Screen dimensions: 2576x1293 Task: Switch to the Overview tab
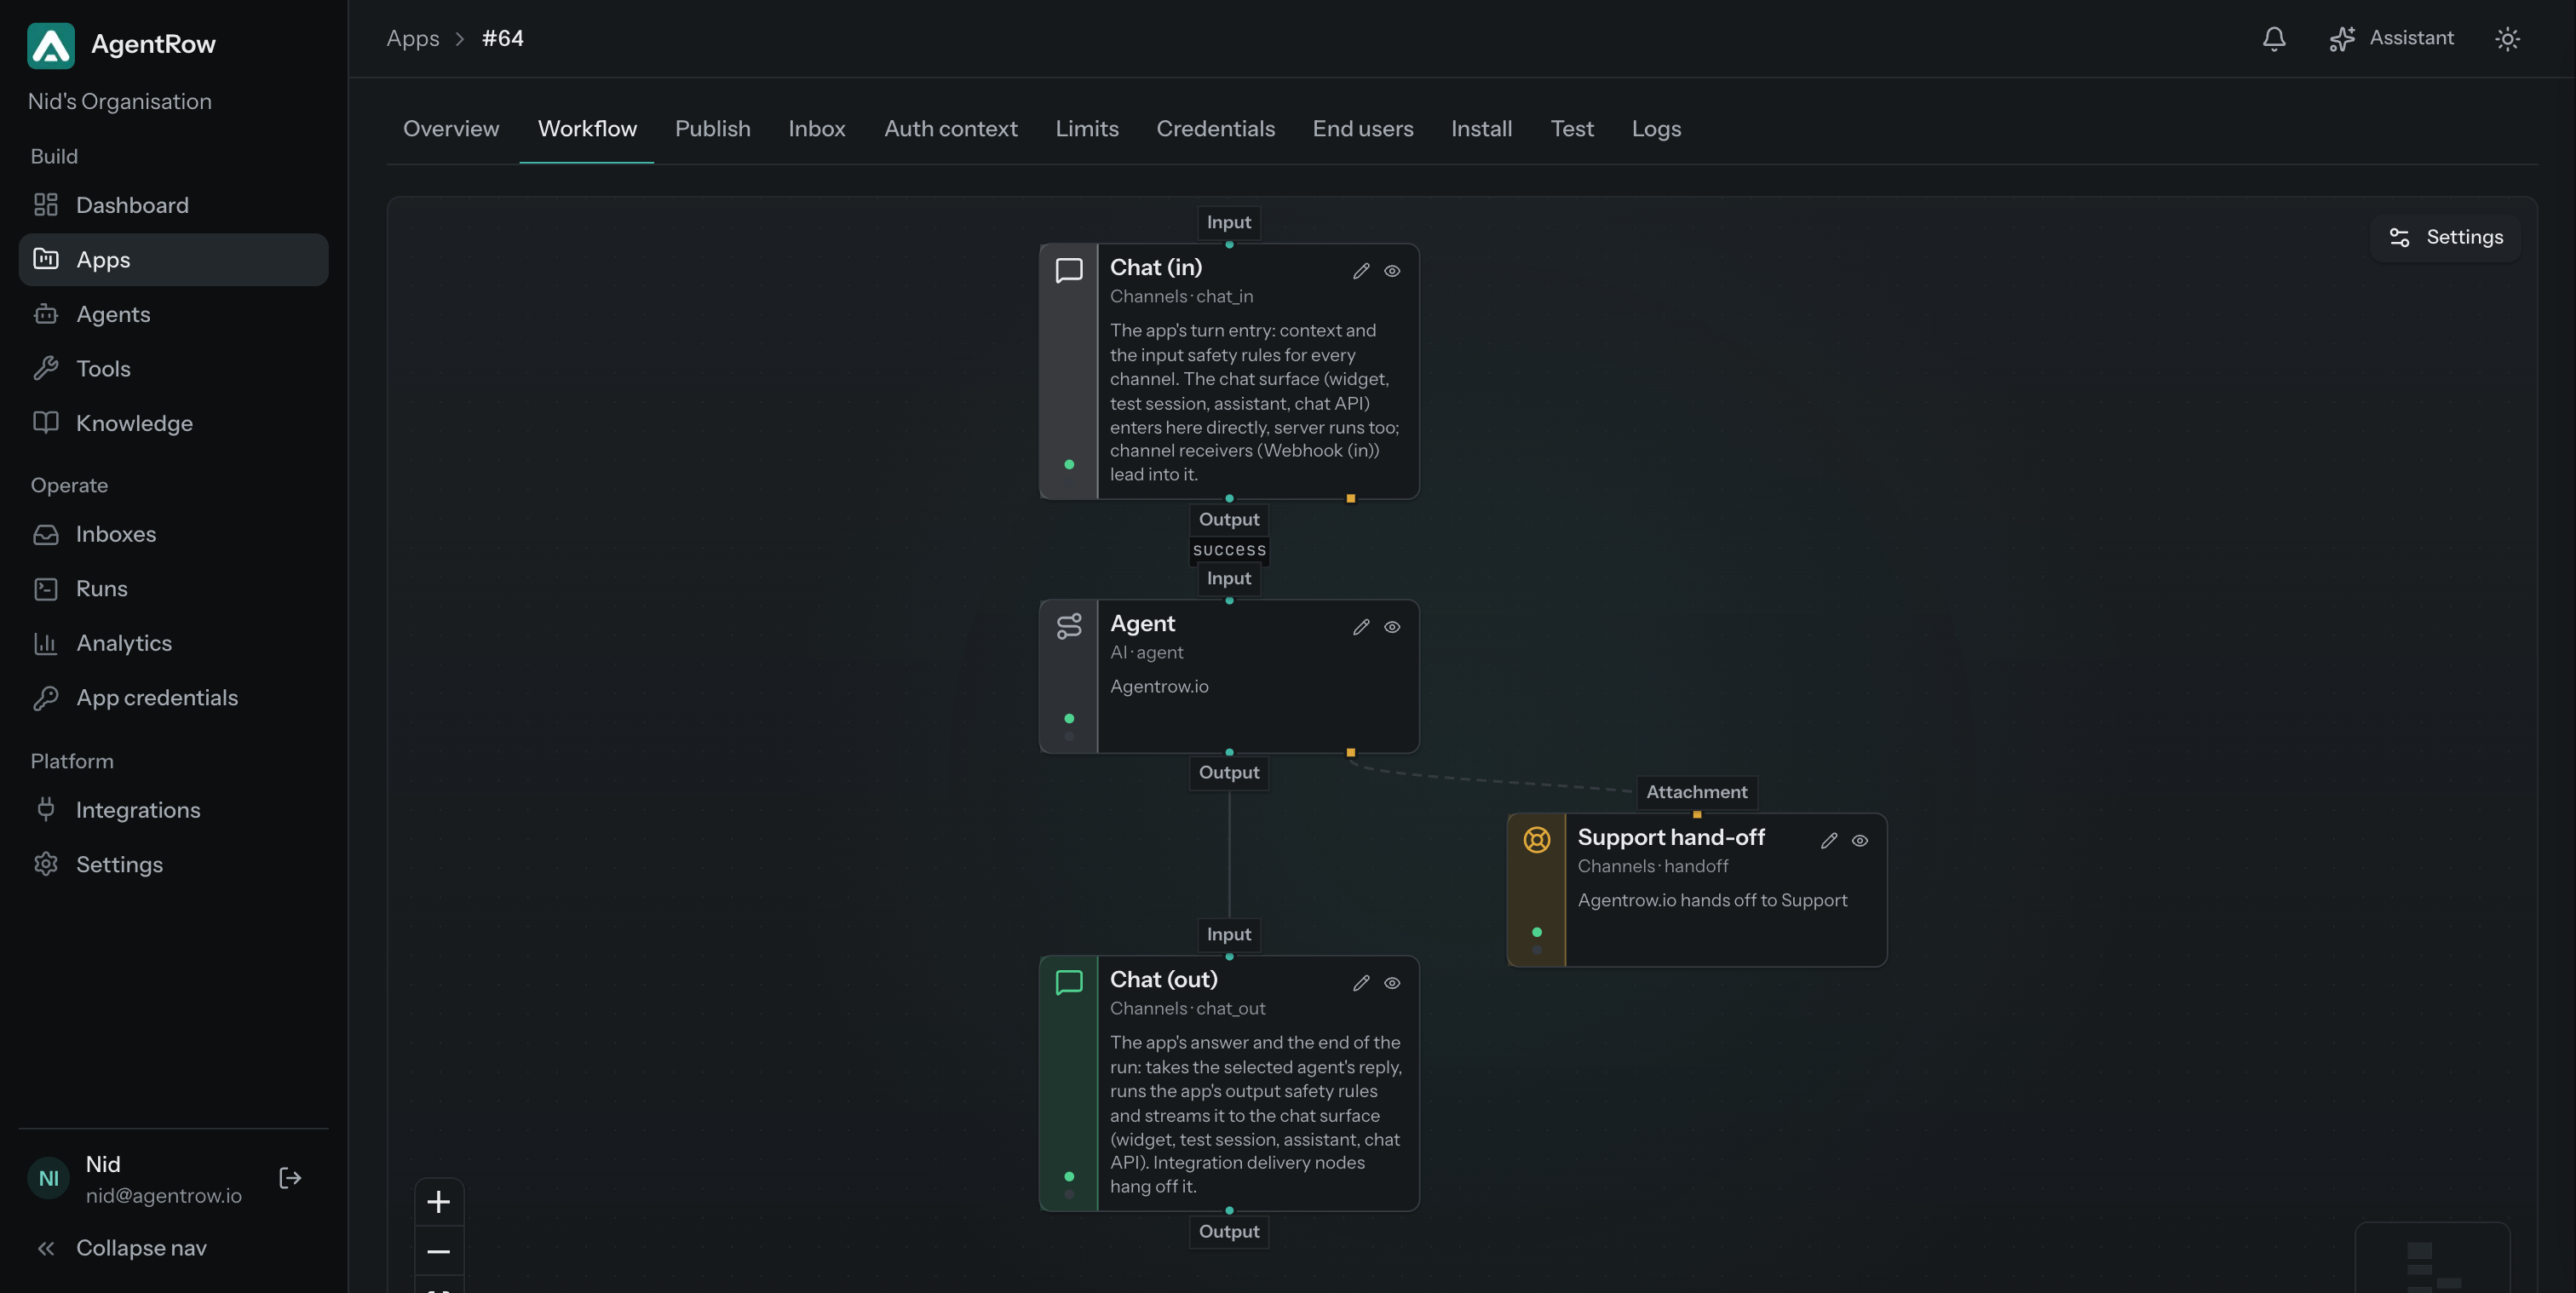tap(451, 129)
